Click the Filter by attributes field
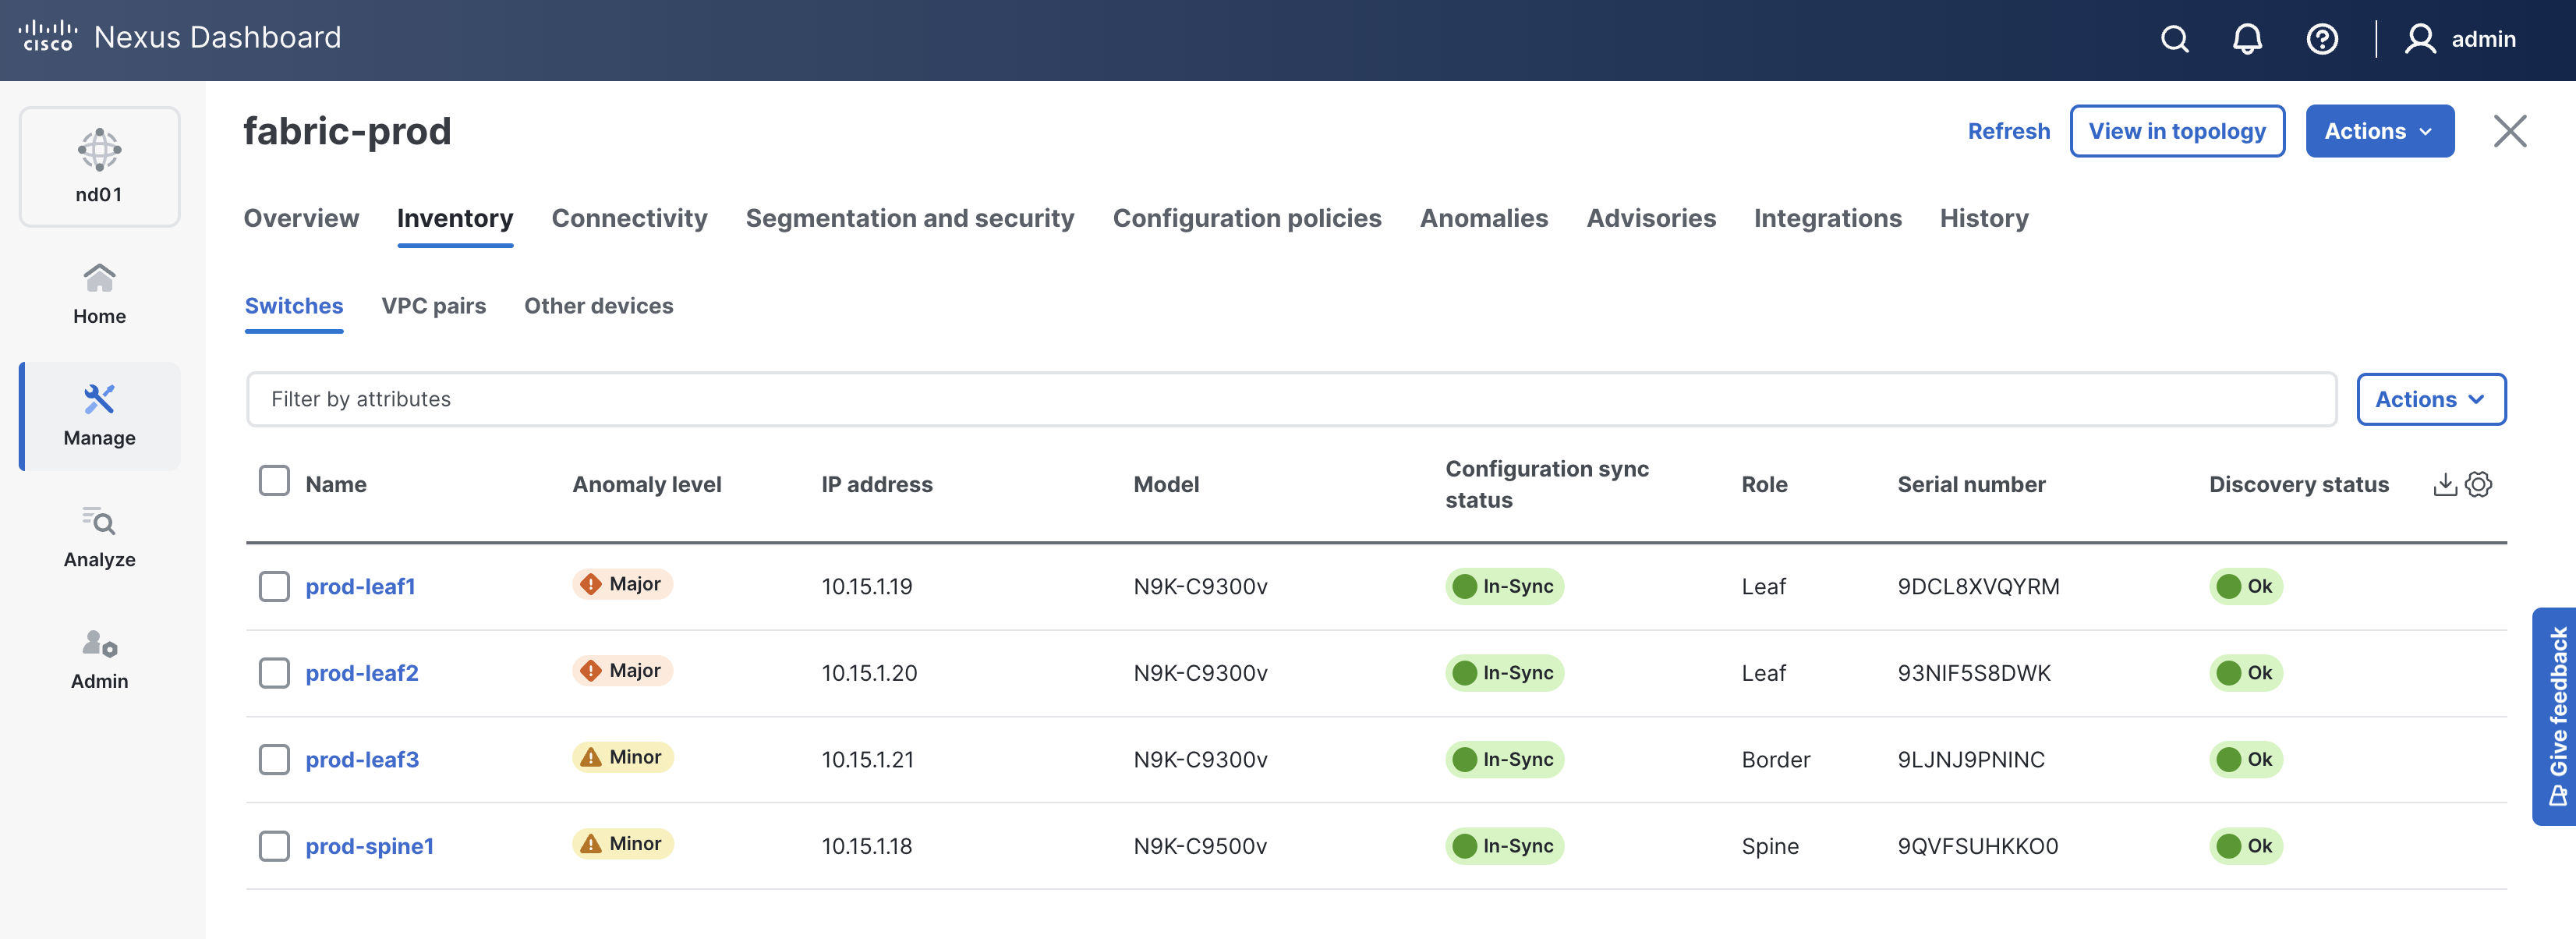Screen dimensions: 2576x939 1290,399
